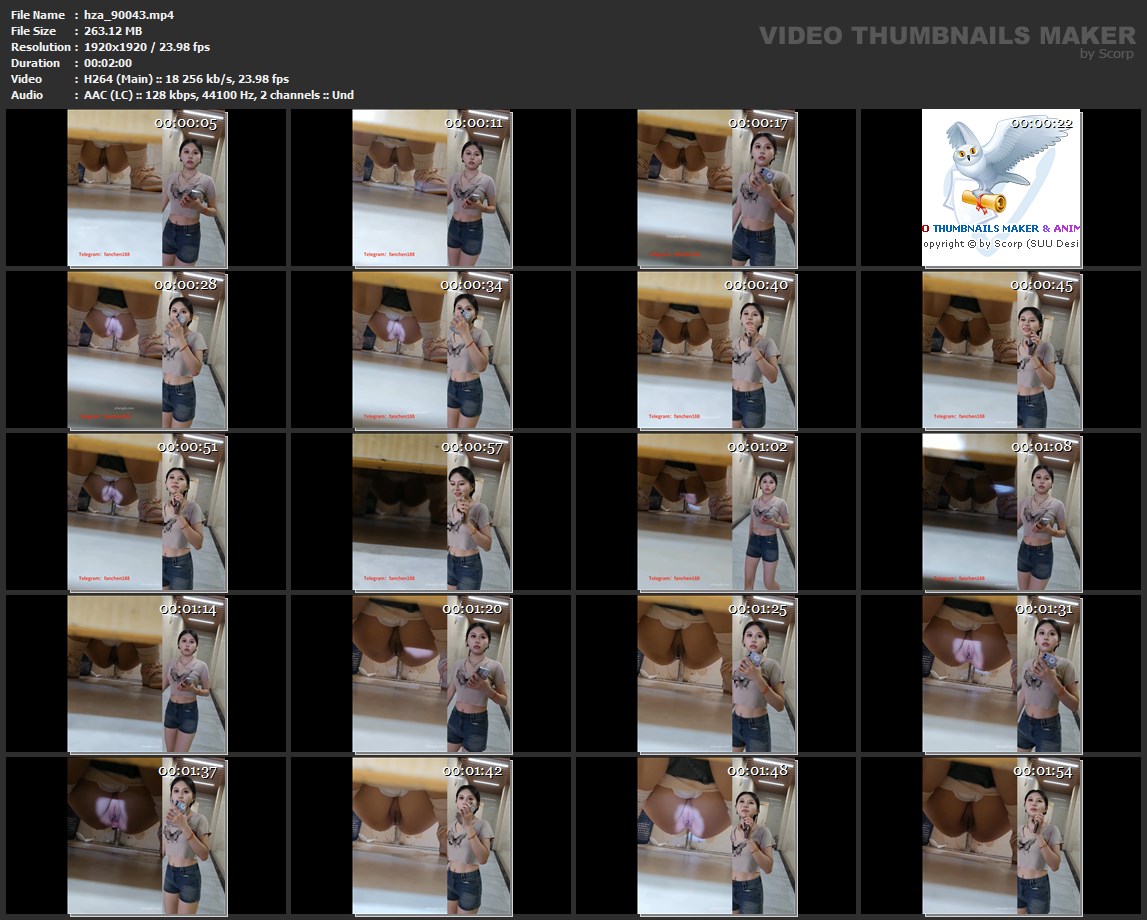
Task: Select the thumbnail stamped 00:01:37
Action: 146,837
